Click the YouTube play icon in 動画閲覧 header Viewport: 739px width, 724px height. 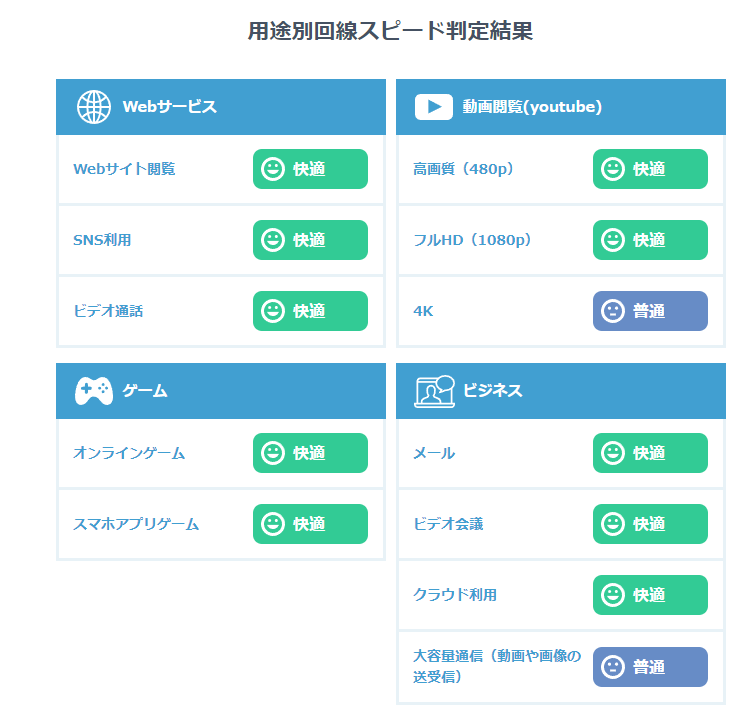(434, 107)
